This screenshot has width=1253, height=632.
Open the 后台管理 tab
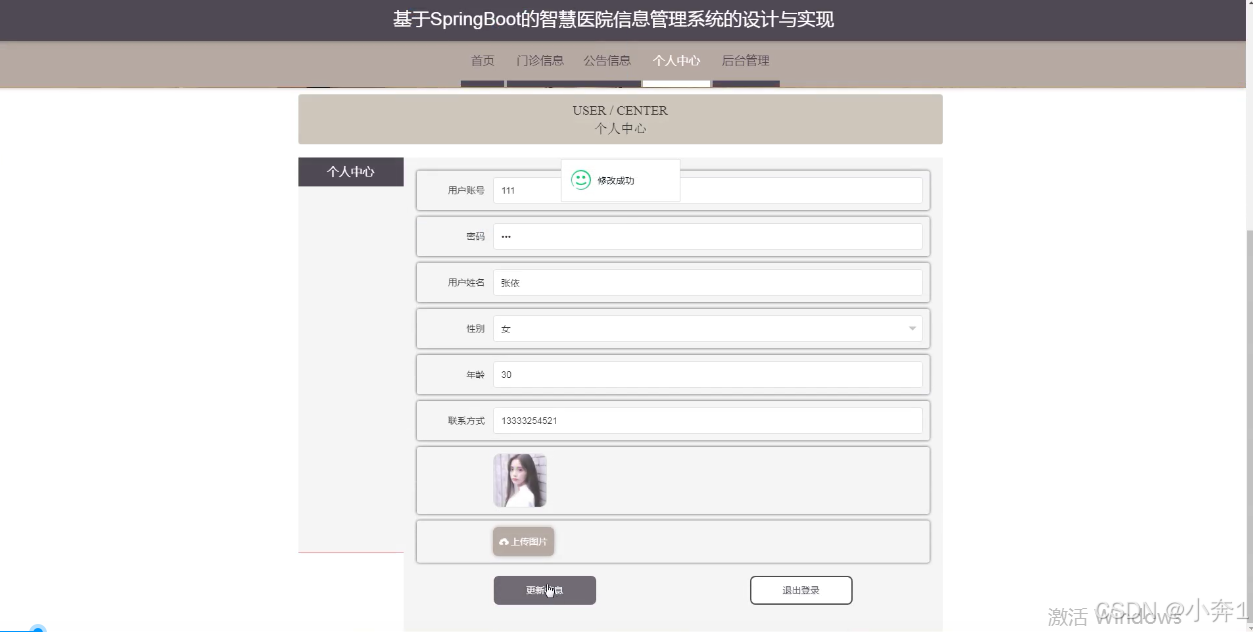click(x=745, y=60)
